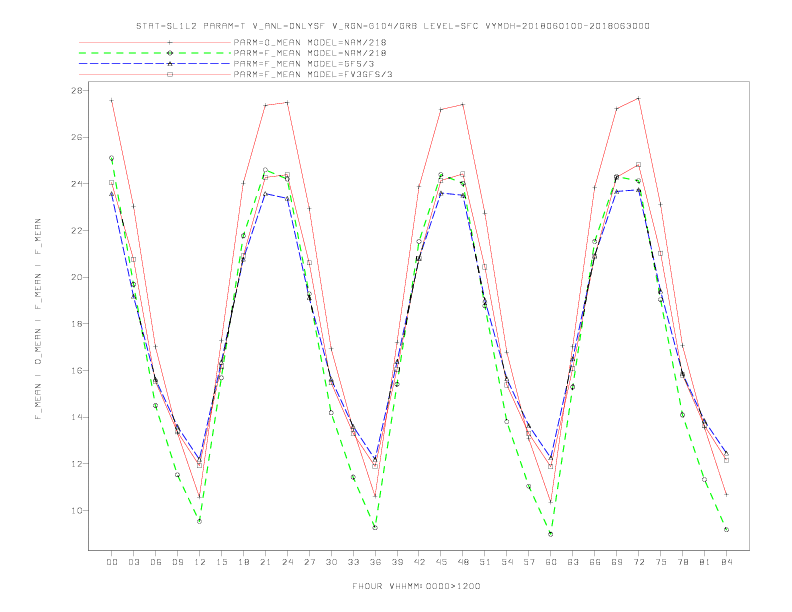
Task: Click x-axis tick label 30
Action: click(x=331, y=562)
